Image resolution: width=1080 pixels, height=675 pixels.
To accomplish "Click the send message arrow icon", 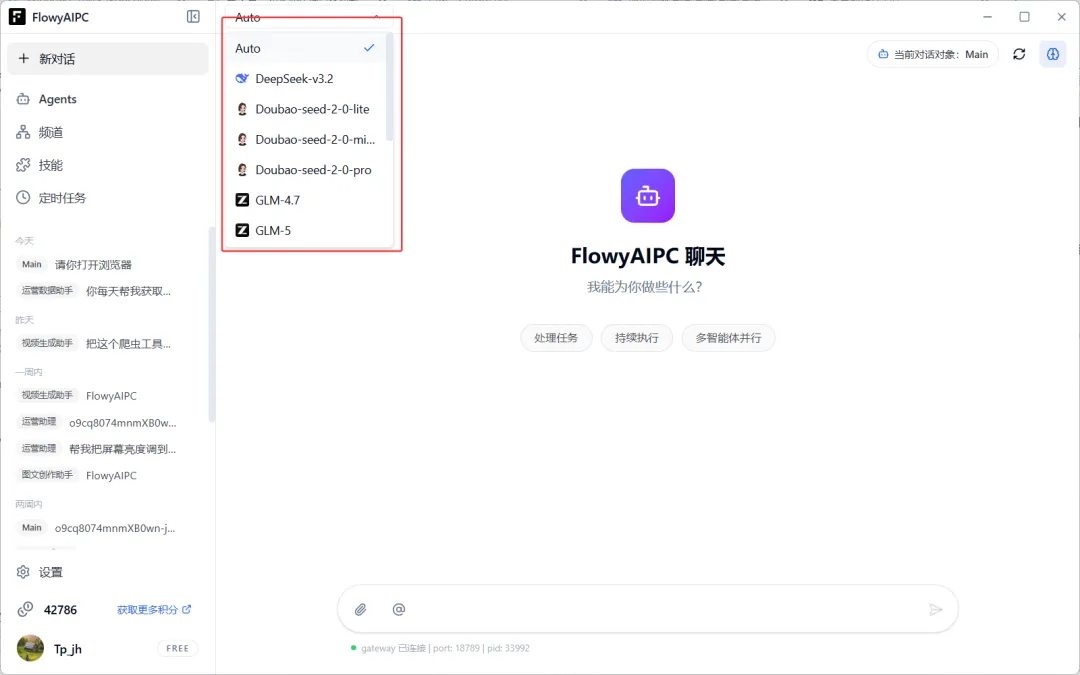I will click(x=935, y=610).
